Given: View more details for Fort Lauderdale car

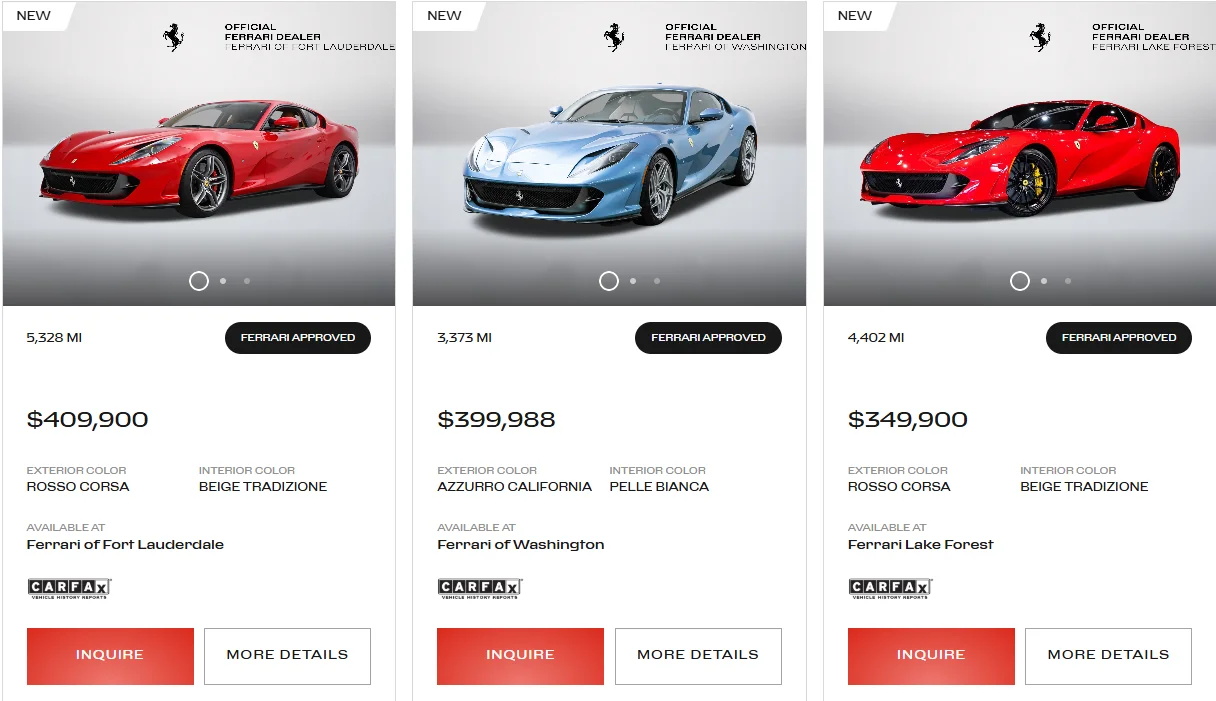Looking at the screenshot, I should point(287,656).
